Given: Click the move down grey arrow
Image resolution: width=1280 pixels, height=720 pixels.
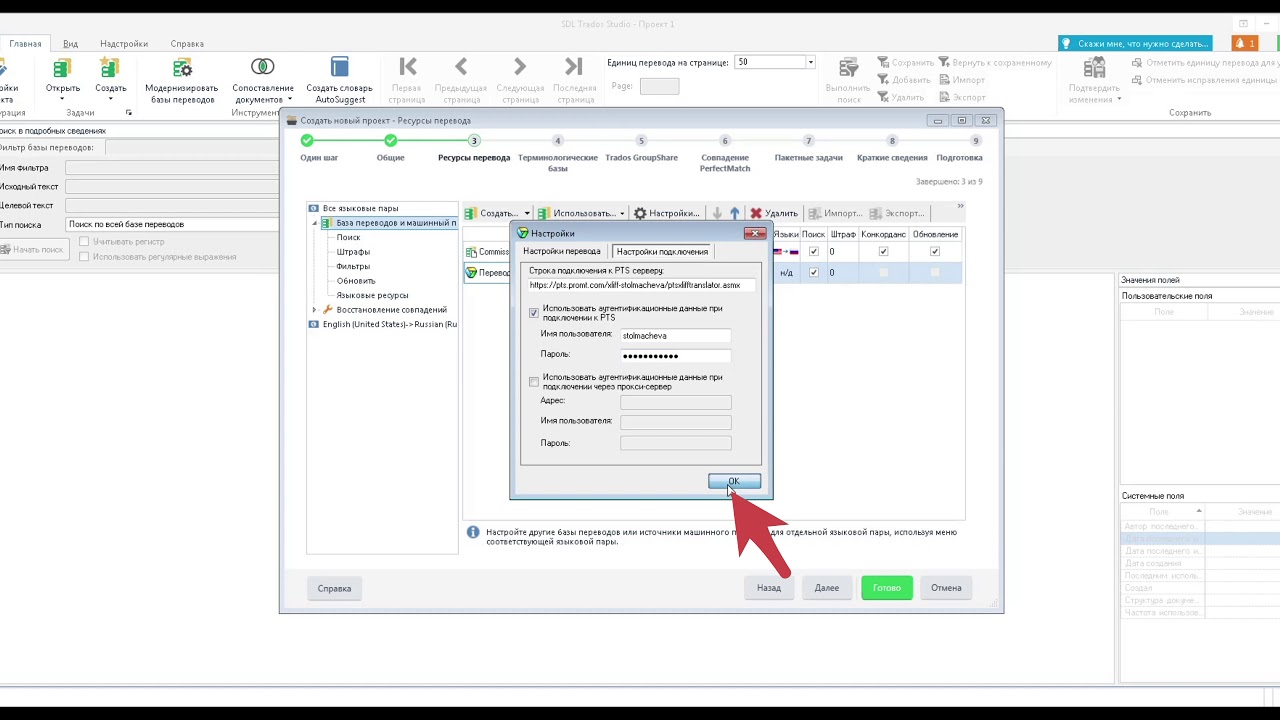Looking at the screenshot, I should pos(717,213).
